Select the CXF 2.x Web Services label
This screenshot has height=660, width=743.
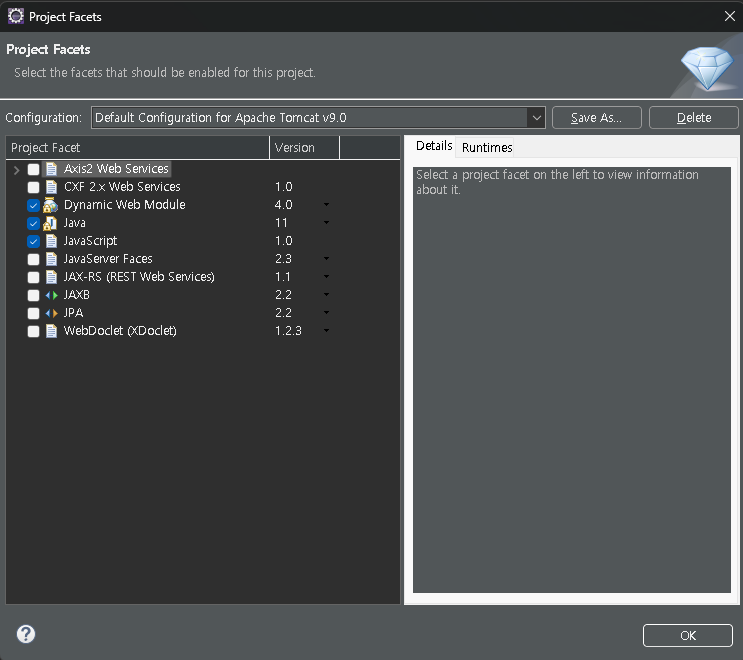pos(122,187)
